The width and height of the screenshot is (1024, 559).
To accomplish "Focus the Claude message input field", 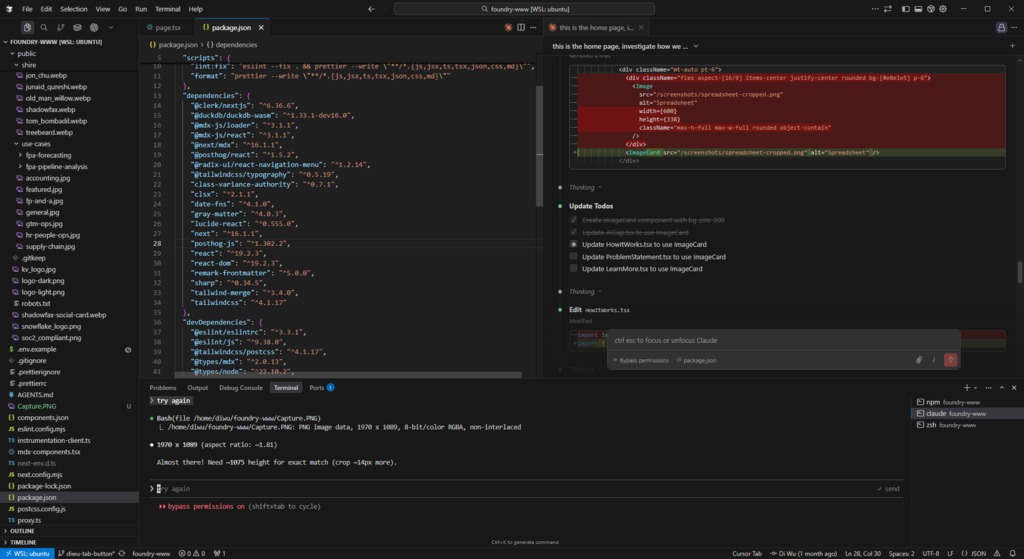I will pos(784,340).
